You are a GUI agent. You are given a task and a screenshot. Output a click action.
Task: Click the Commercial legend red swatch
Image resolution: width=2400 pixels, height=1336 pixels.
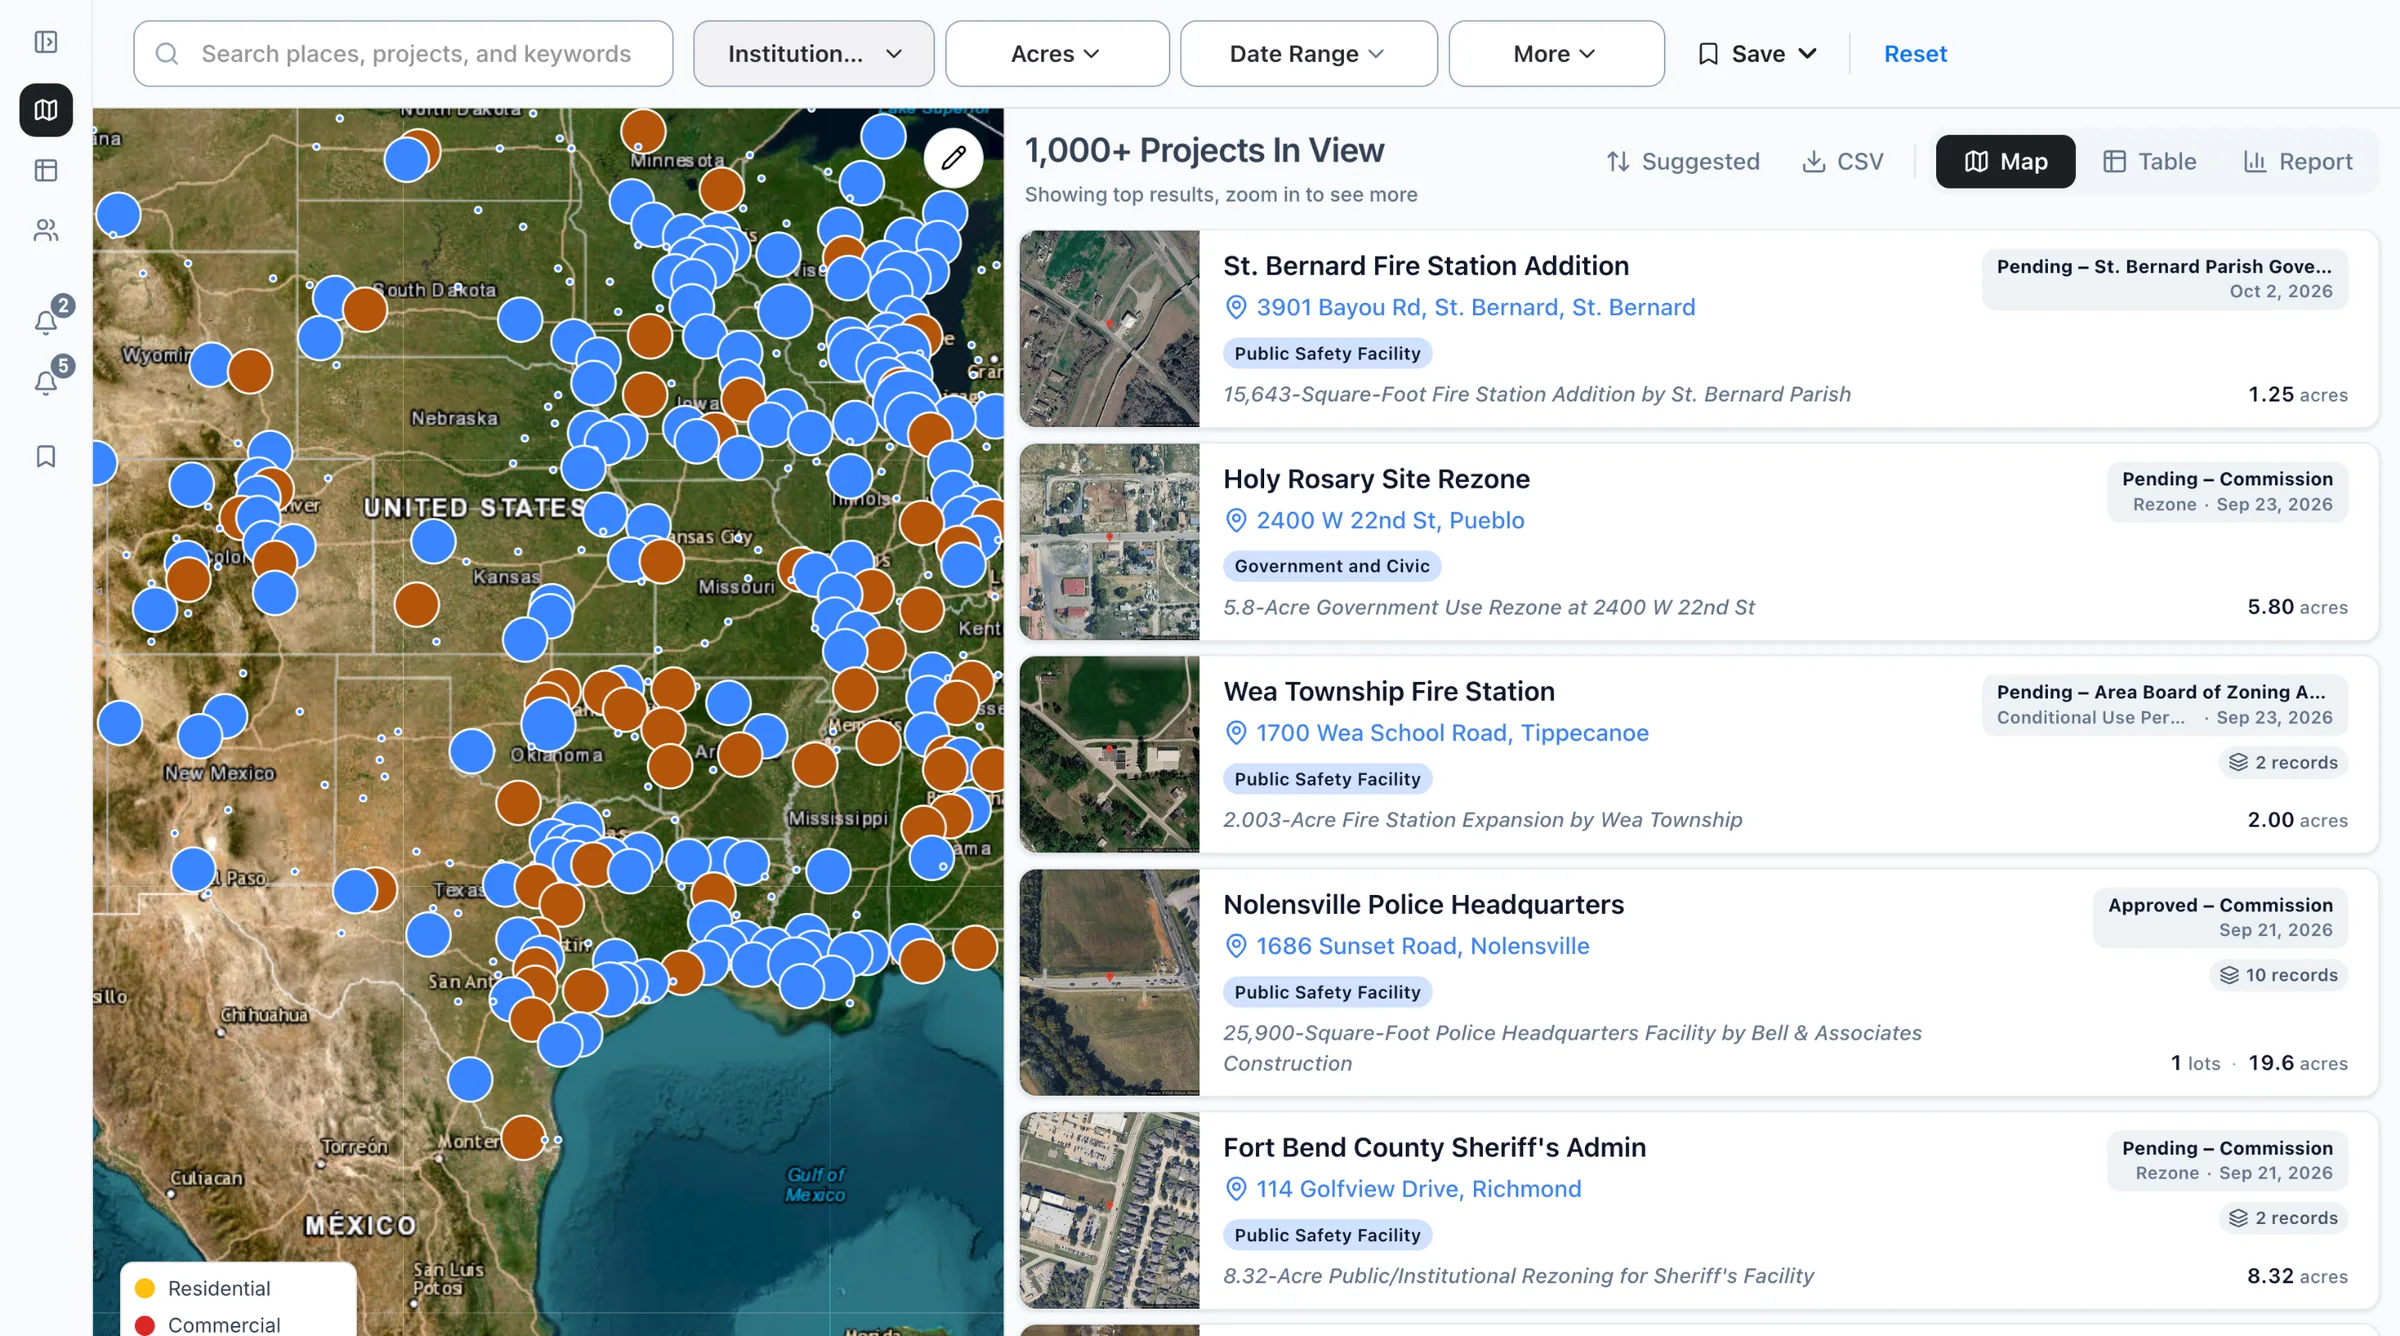tap(145, 1325)
